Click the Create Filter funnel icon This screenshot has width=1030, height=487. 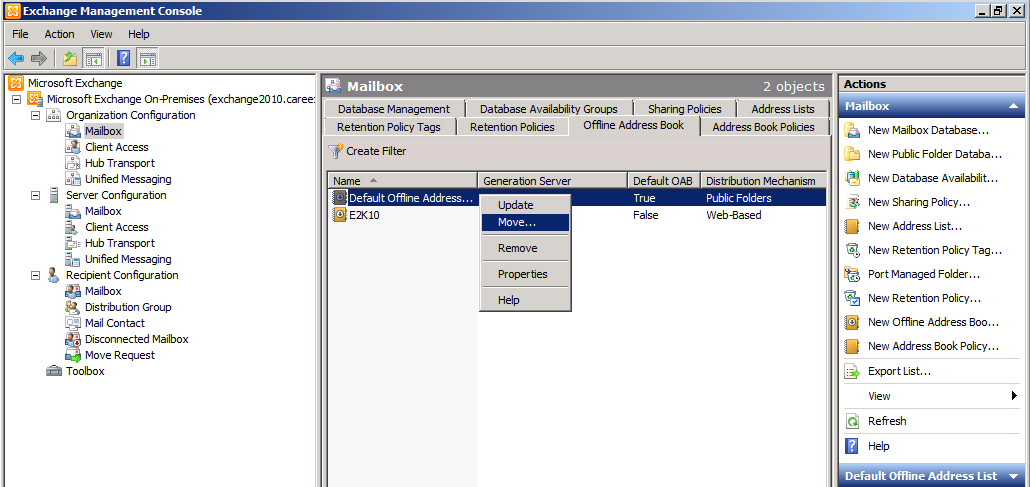pos(336,151)
